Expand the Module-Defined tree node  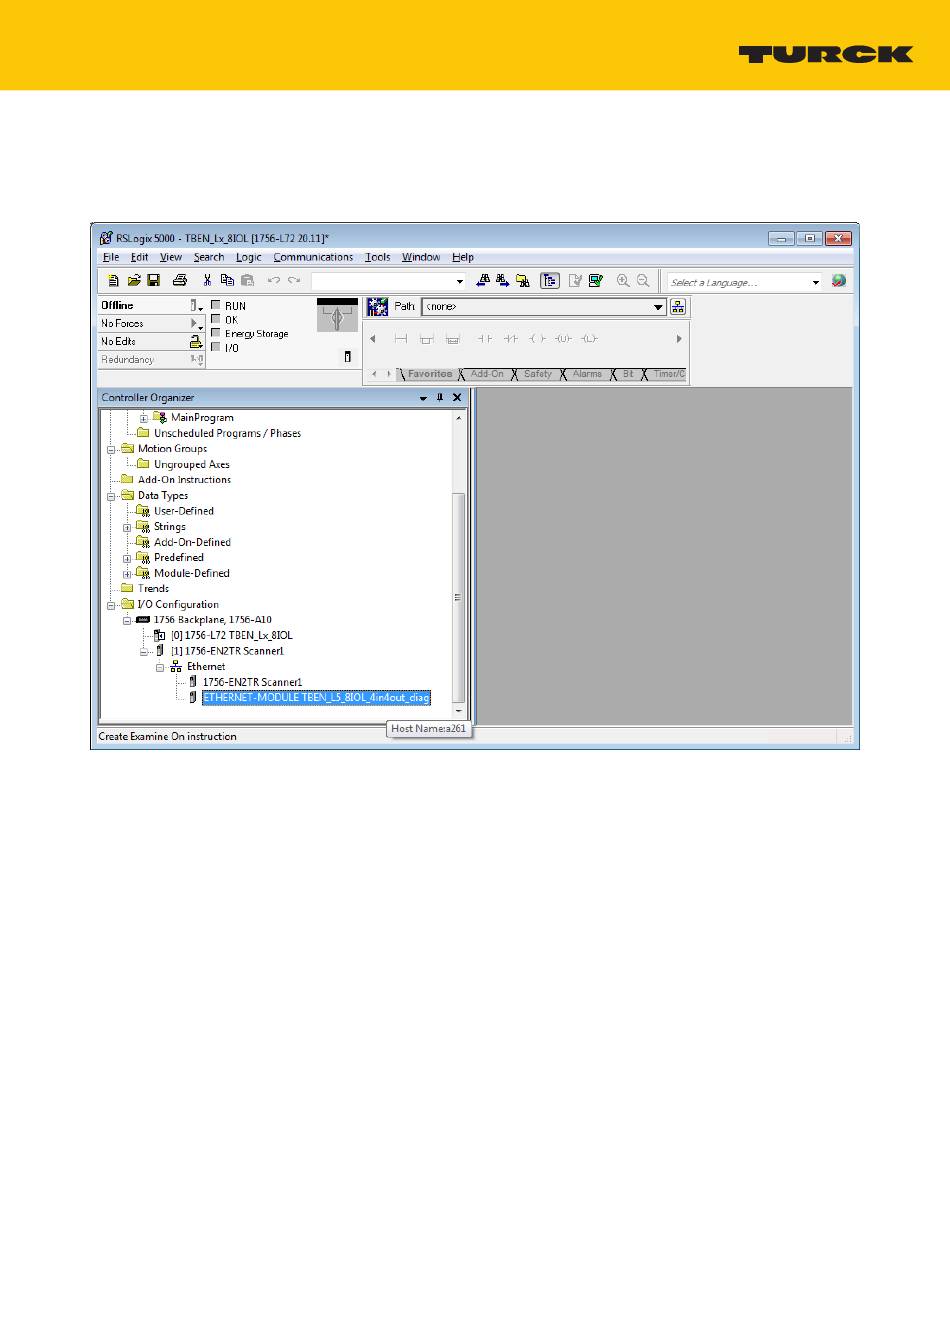[128, 574]
